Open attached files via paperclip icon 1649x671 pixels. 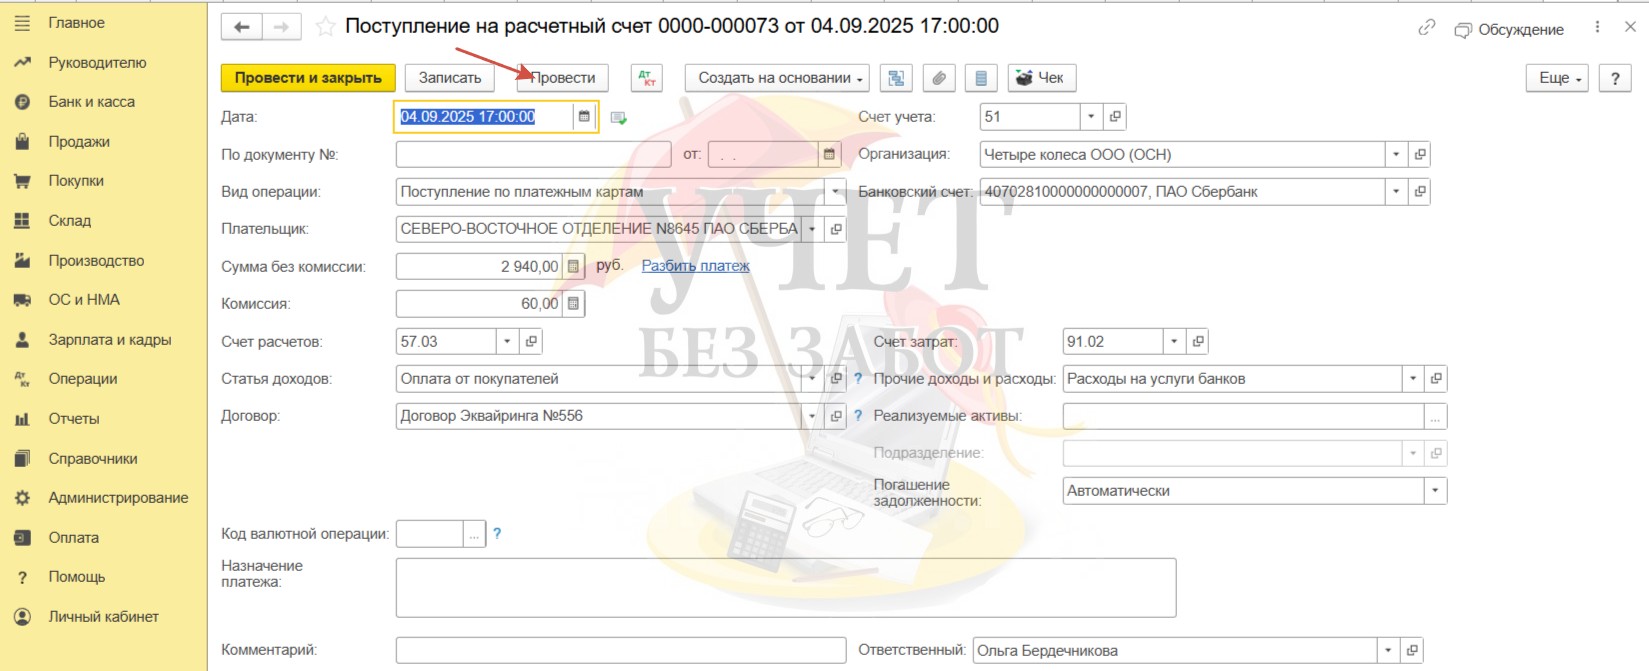point(938,78)
